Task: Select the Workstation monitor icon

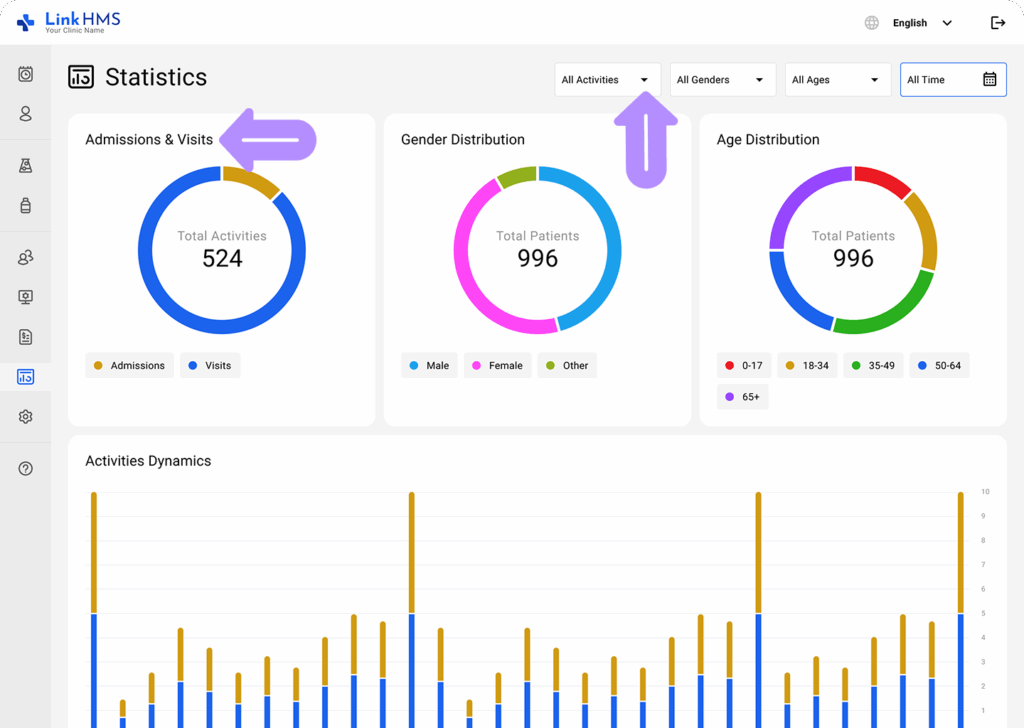Action: [25, 297]
